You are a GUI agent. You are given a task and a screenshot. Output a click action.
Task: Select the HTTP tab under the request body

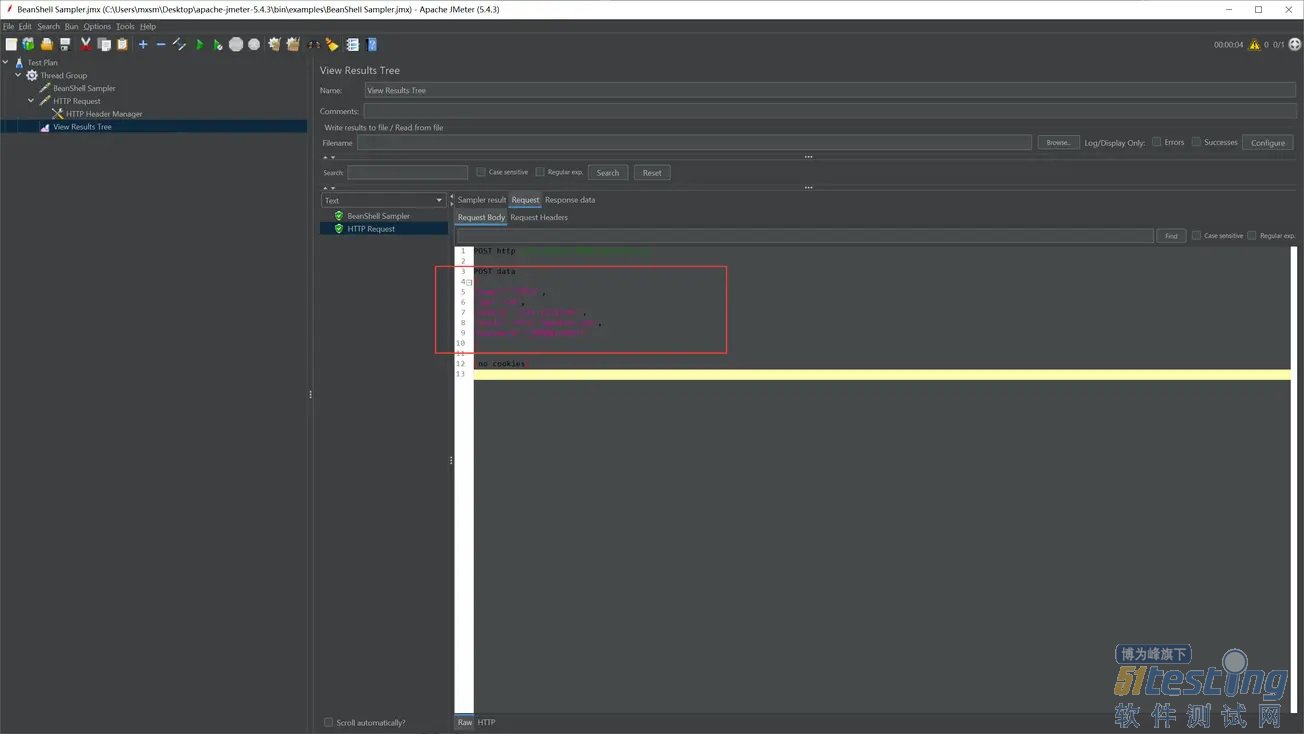(486, 722)
